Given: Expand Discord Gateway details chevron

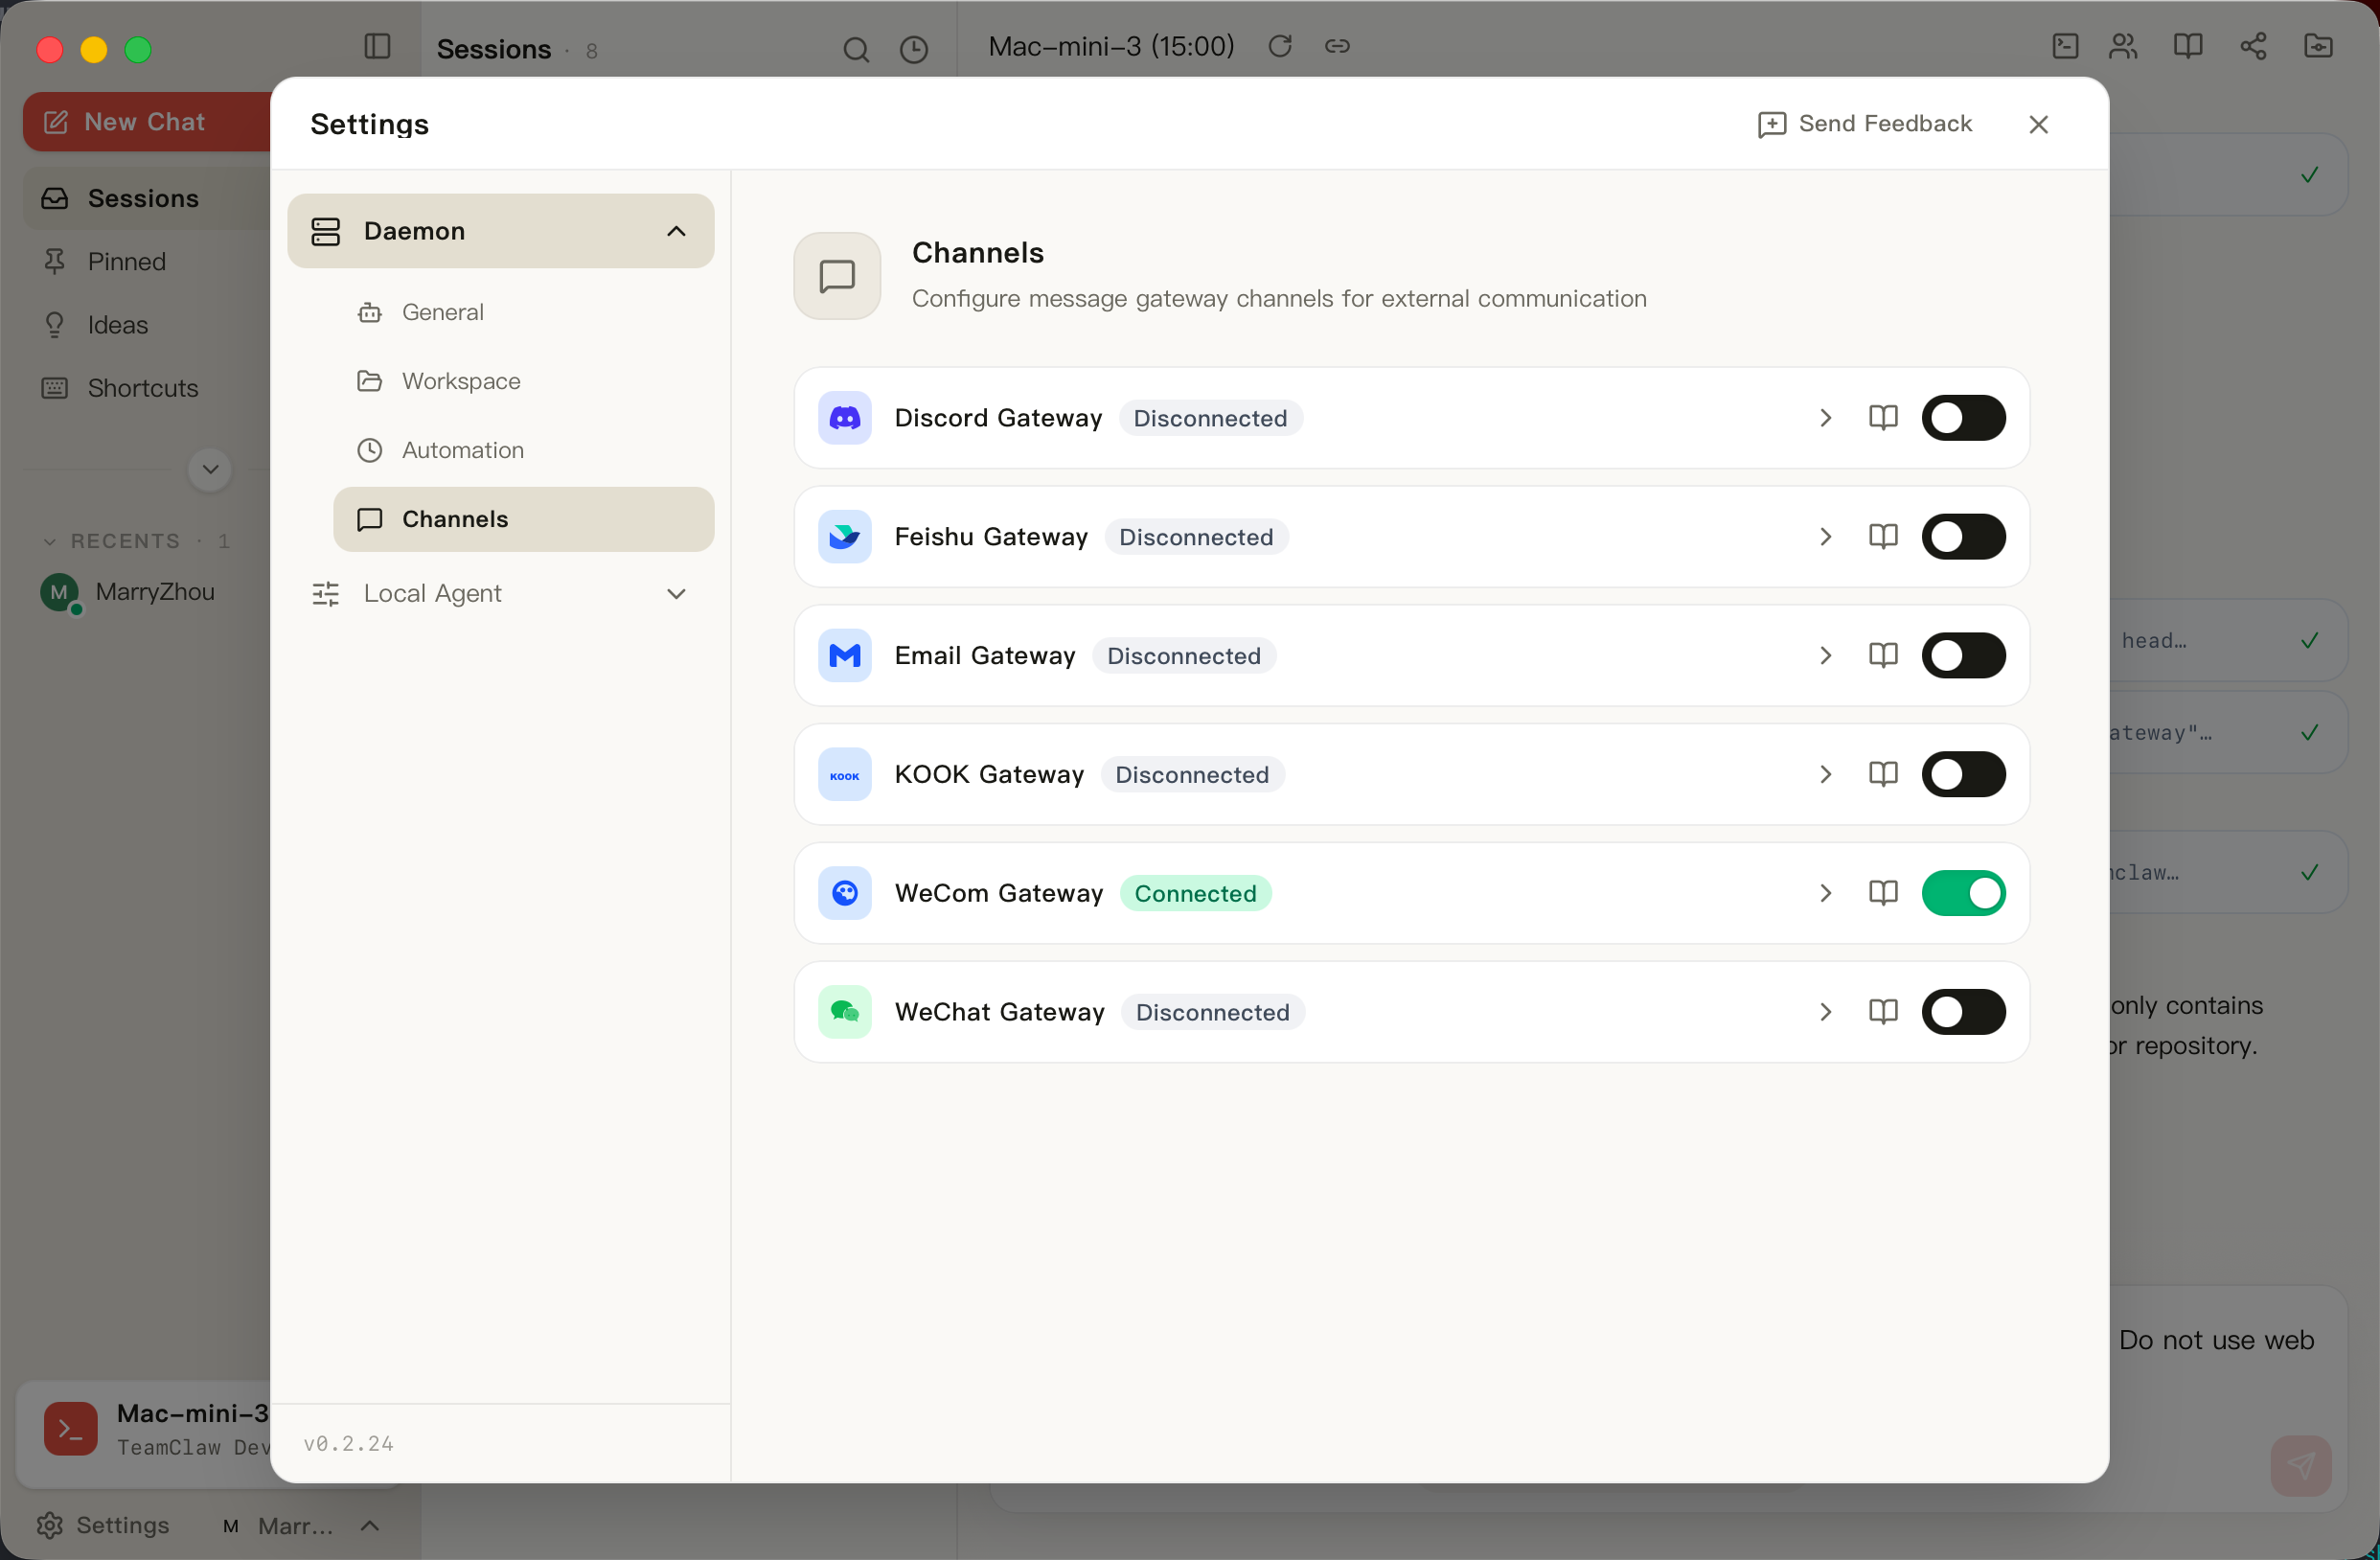Looking at the screenshot, I should 1825,418.
